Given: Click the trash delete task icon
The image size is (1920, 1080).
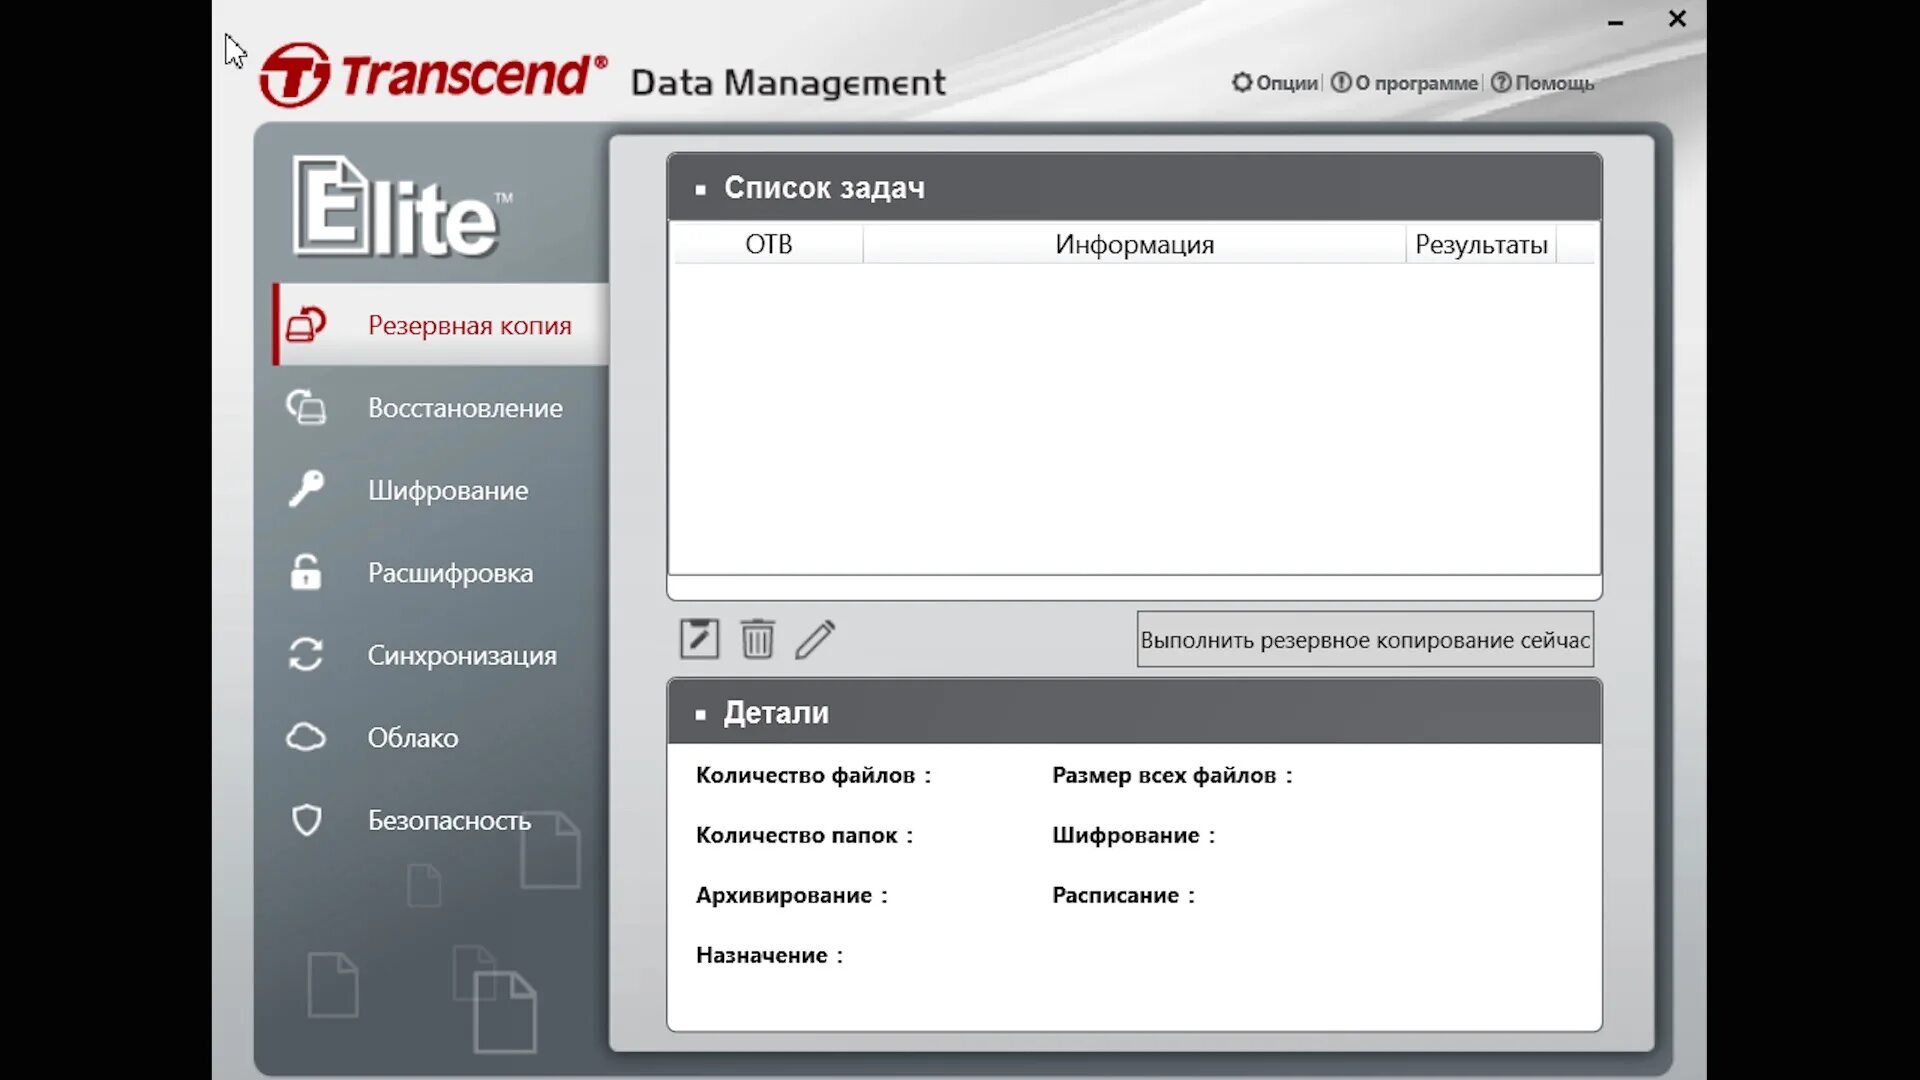Looking at the screenshot, I should pyautogui.click(x=757, y=639).
